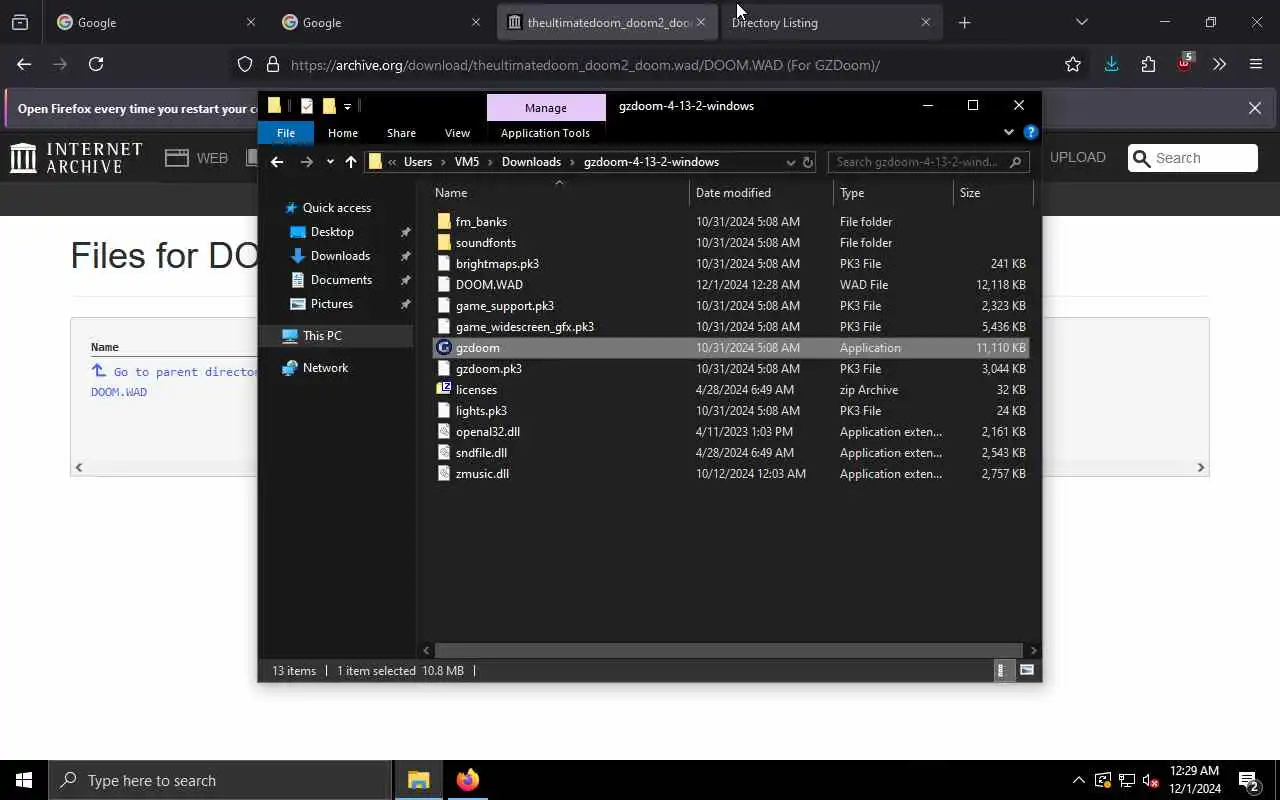Open Documents in navigation pane

(x=341, y=280)
